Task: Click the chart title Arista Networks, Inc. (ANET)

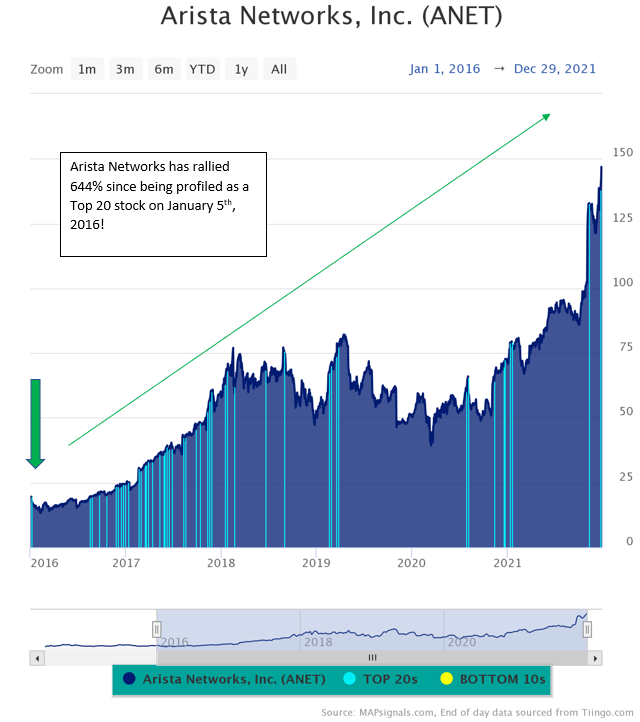Action: click(332, 16)
